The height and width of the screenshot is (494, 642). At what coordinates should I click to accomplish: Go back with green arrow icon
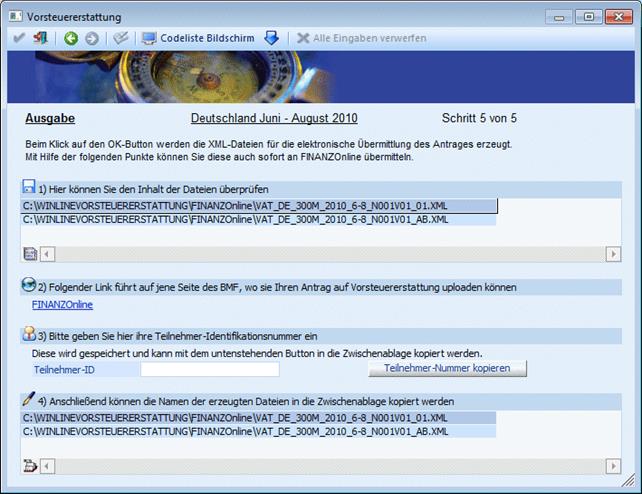71,38
